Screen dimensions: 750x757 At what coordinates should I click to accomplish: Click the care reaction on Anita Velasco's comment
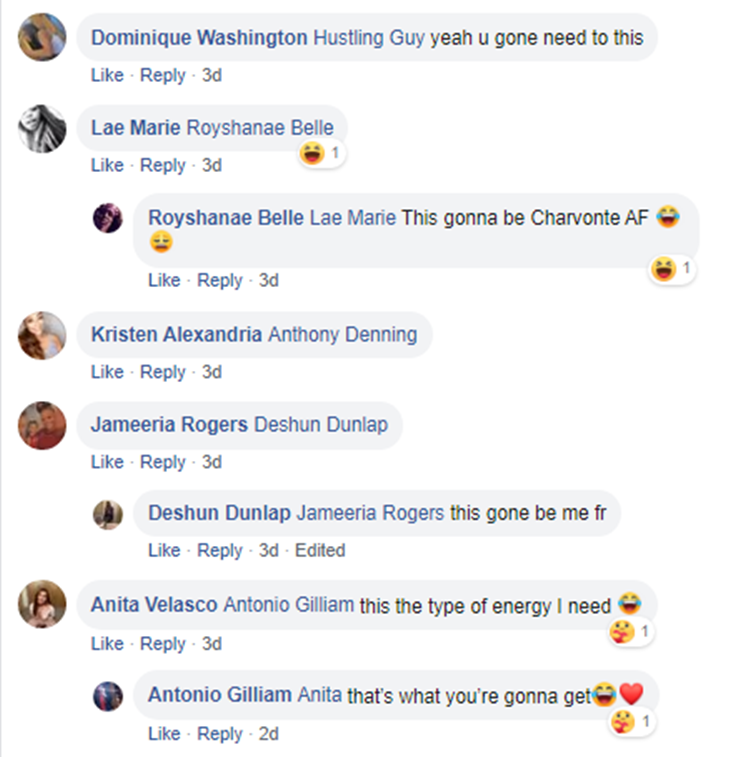(621, 632)
